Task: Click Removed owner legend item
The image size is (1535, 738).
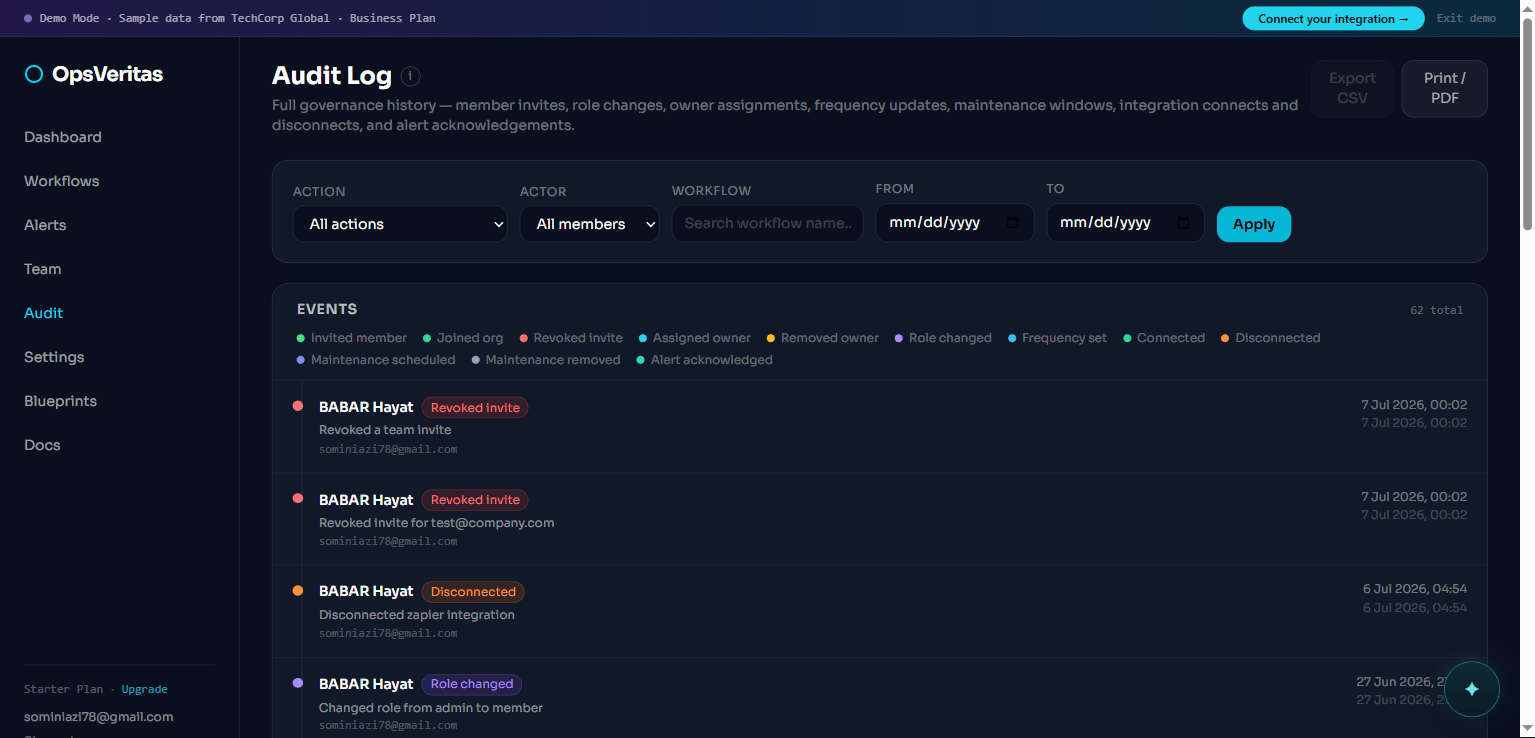Action: coord(823,338)
